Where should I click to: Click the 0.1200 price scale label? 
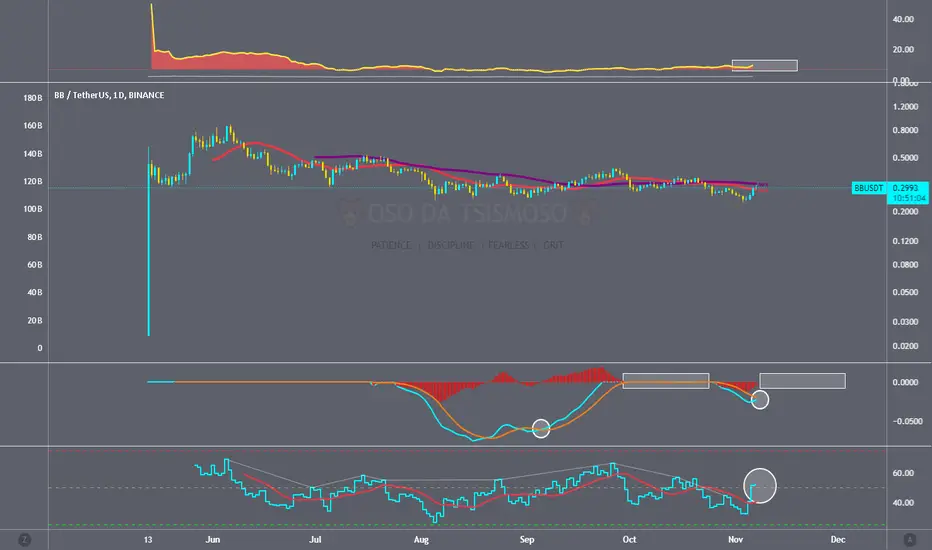click(x=905, y=241)
